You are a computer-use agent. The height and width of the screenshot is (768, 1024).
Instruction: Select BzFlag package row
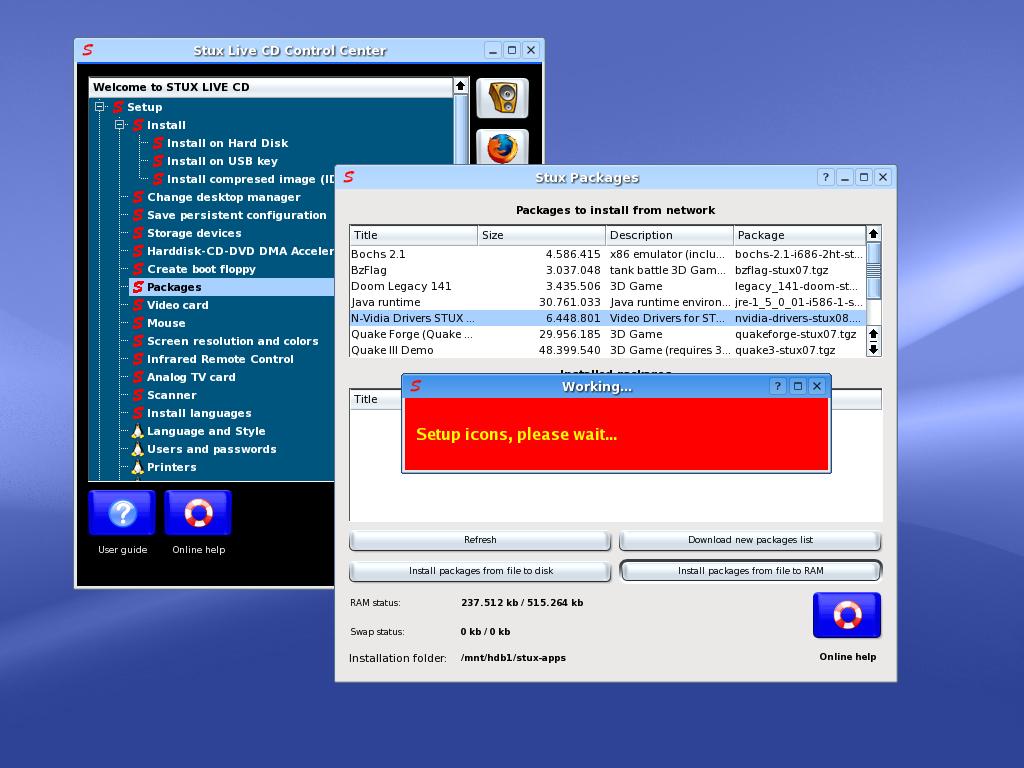coord(607,270)
